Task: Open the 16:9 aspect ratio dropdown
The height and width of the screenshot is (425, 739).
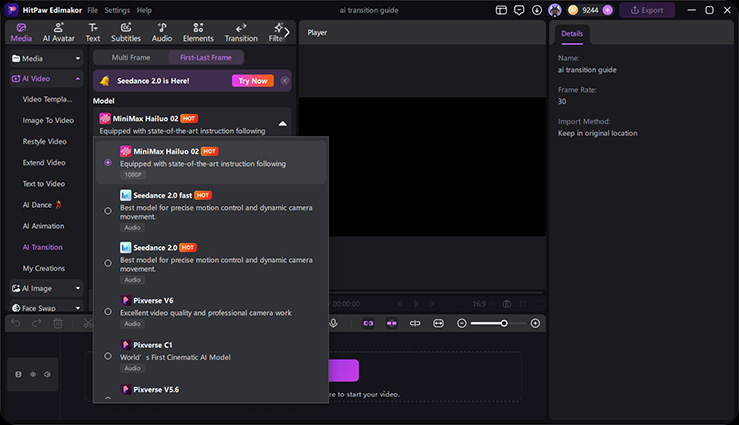Action: (x=483, y=304)
